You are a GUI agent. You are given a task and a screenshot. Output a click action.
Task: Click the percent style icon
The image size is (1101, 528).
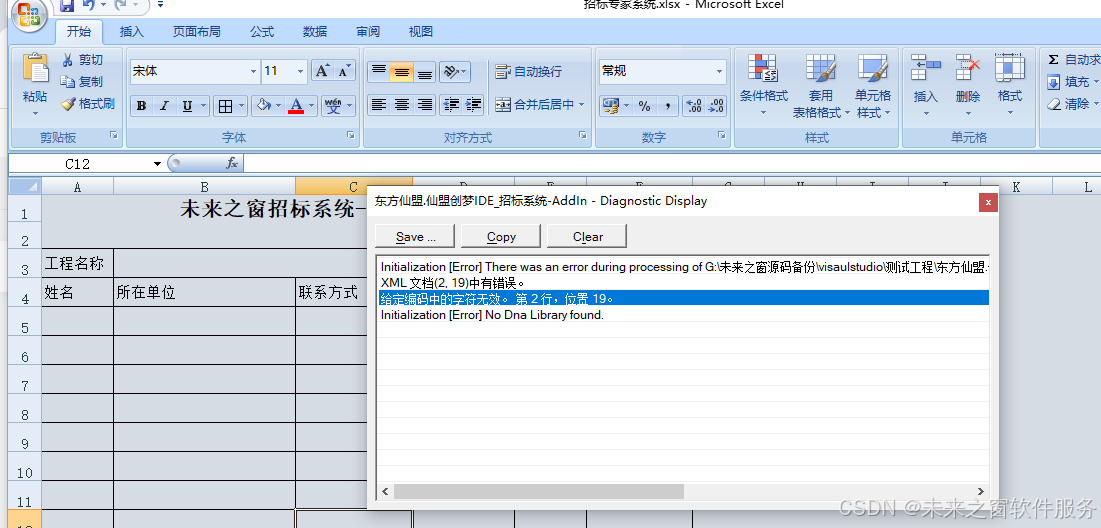click(645, 106)
